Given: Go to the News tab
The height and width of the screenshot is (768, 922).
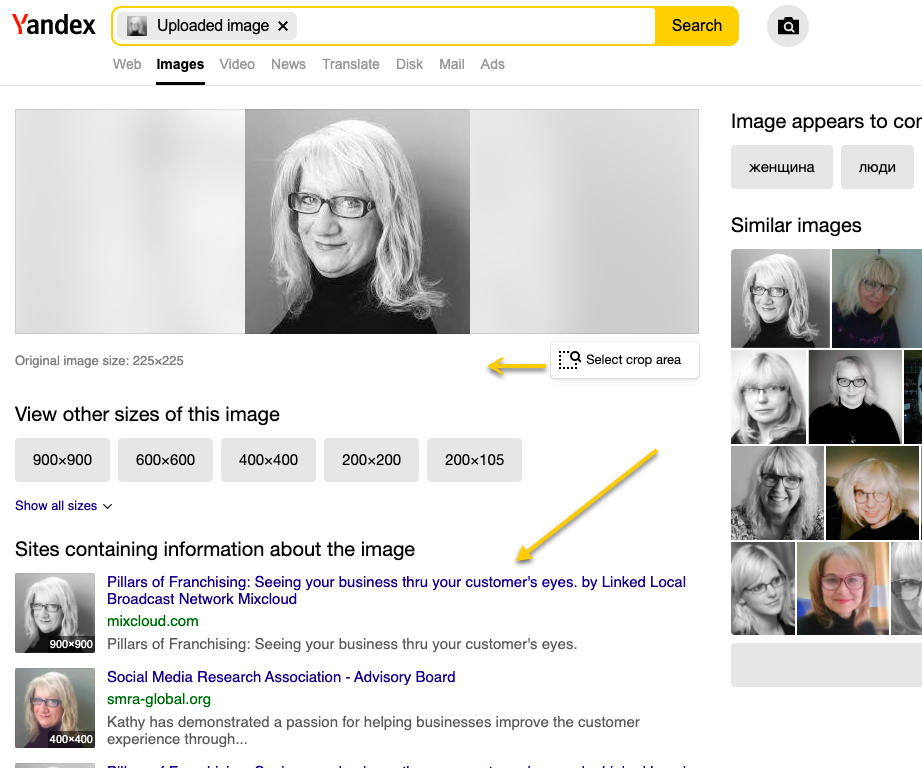Looking at the screenshot, I should (288, 64).
